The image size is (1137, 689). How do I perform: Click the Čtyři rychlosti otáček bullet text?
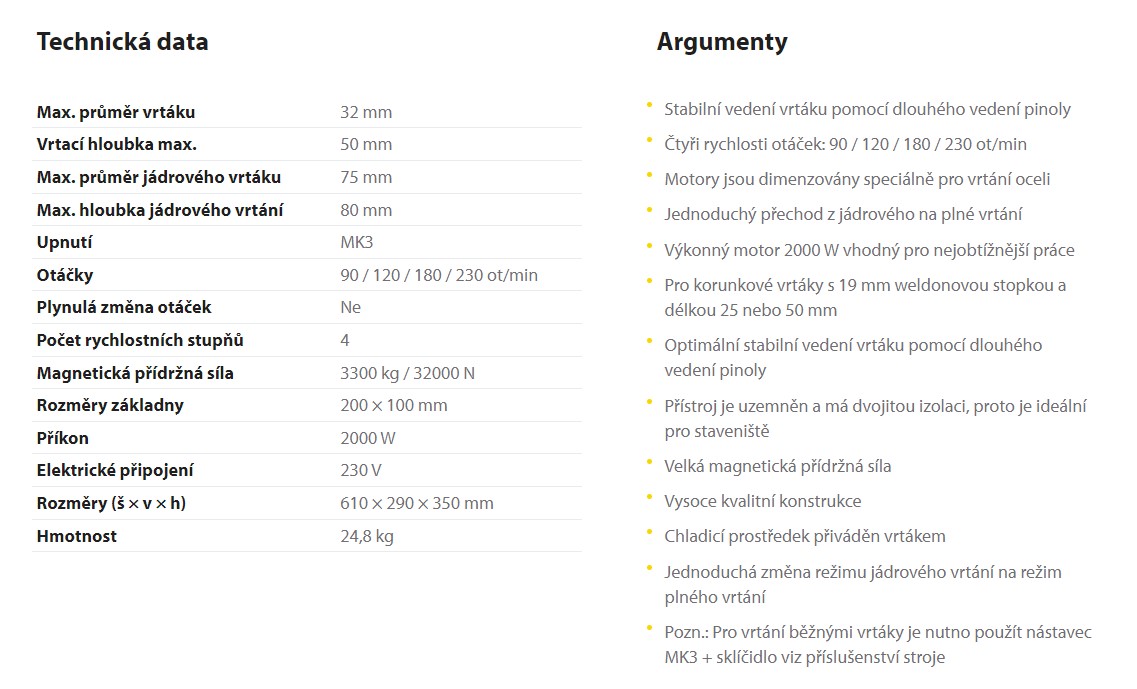(x=845, y=144)
